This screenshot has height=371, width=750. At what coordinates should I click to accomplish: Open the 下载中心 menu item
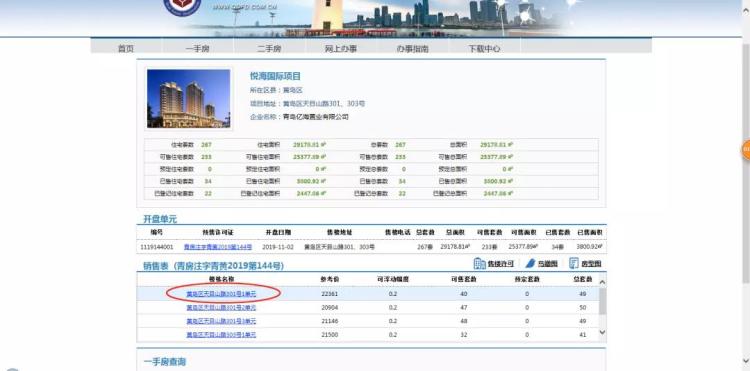[x=485, y=49]
